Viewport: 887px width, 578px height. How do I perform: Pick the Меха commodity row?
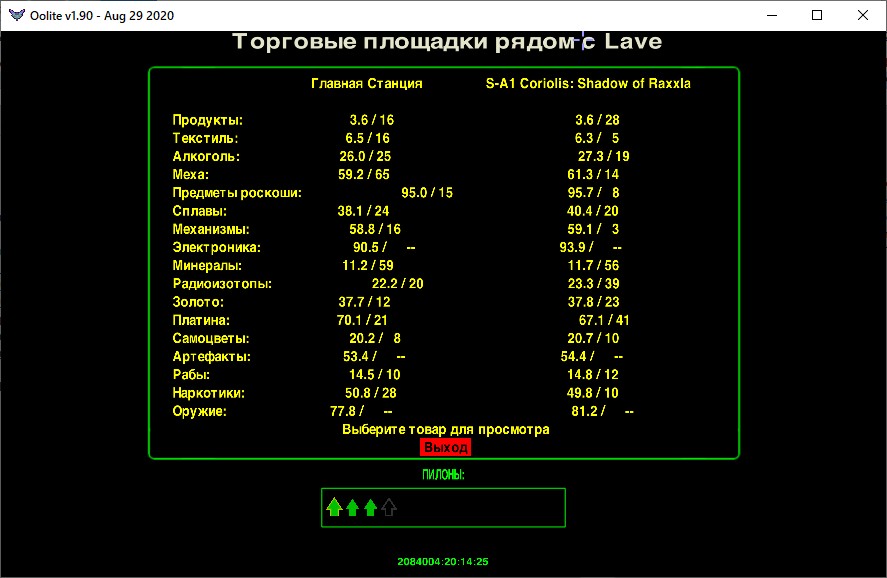point(191,174)
